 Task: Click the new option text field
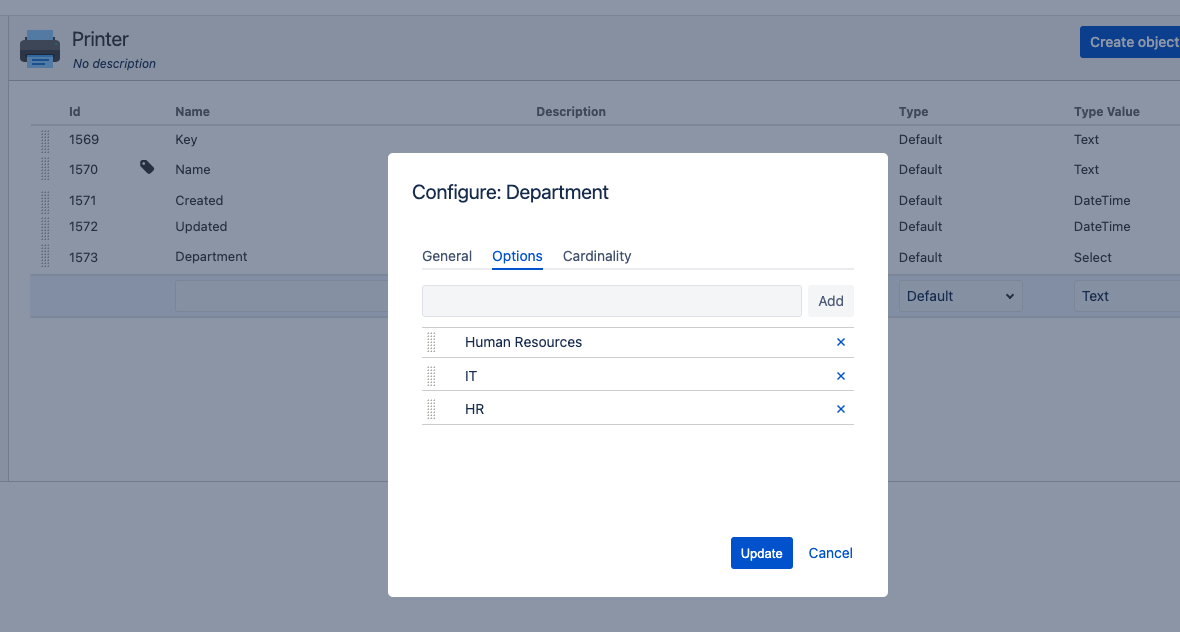coord(612,301)
